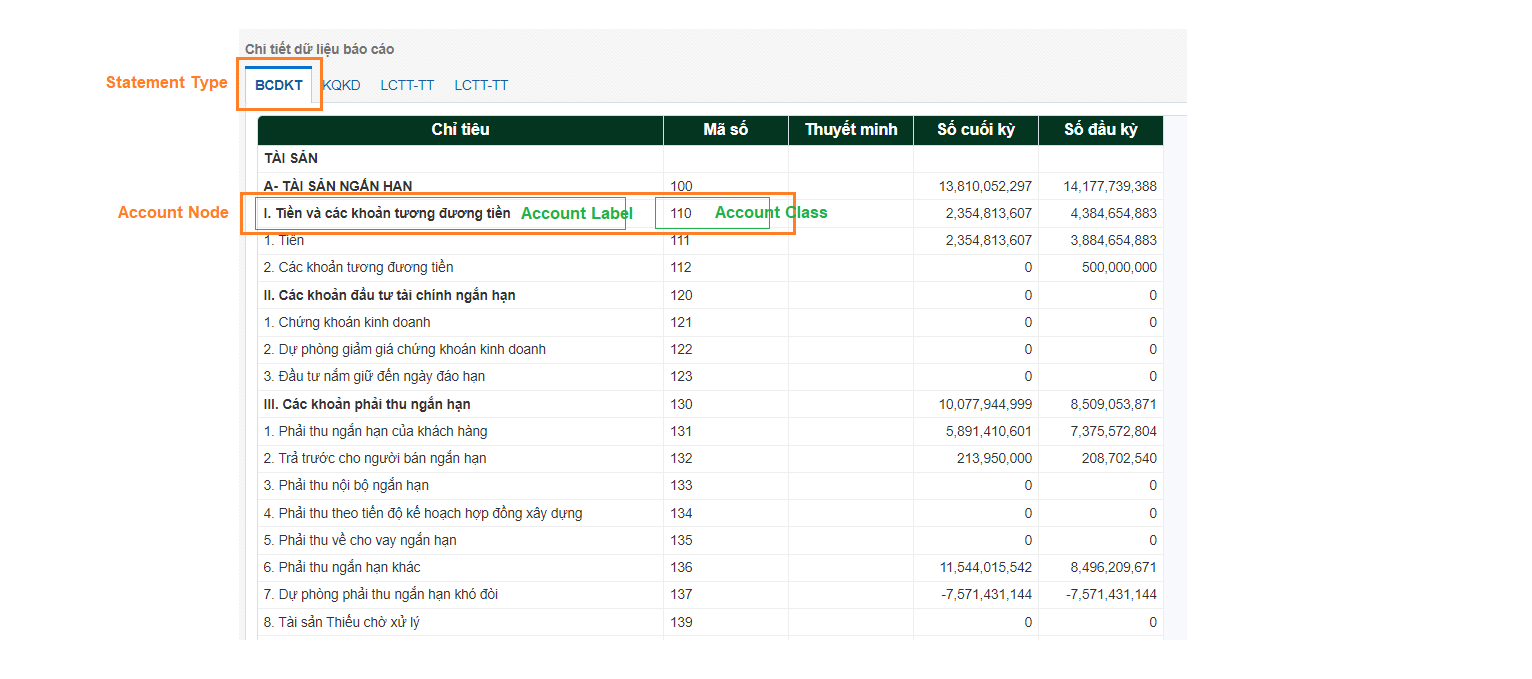Select '1. Phải thu ngắn hạn của khách hàng'
Image resolution: width=1532 pixels, height=679 pixels.
(376, 431)
